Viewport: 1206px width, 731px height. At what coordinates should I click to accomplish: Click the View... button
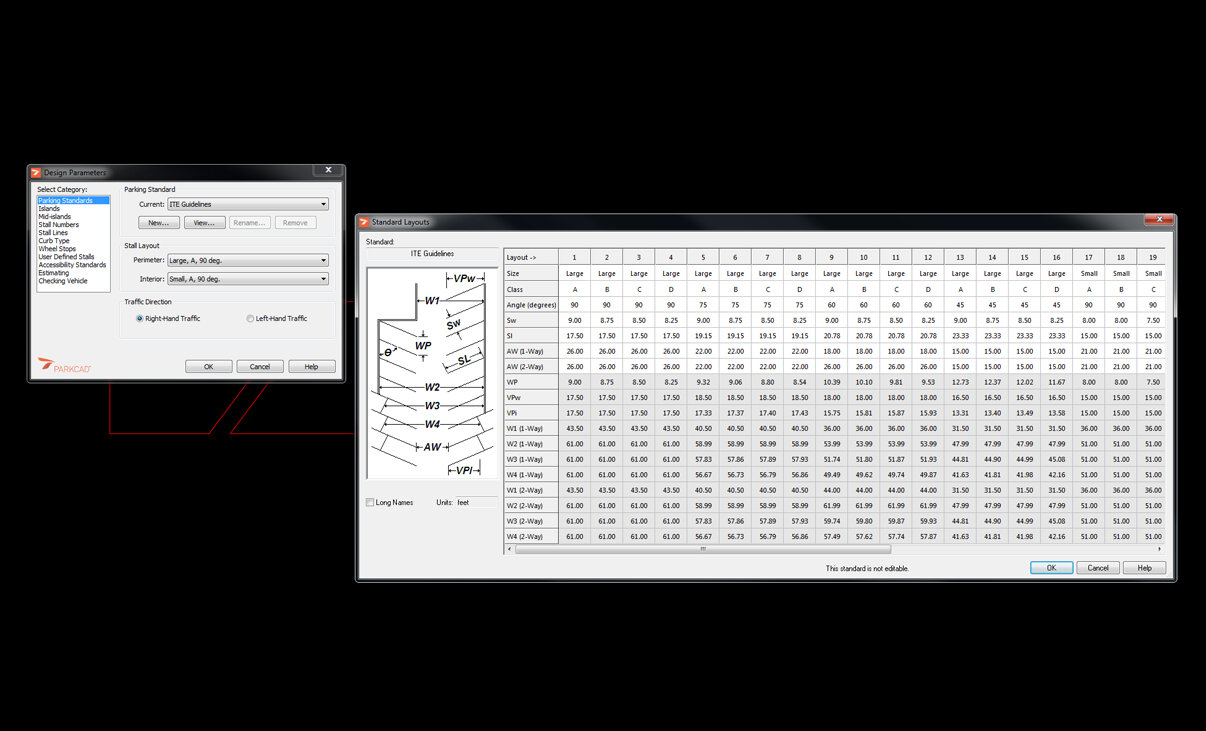pyautogui.click(x=204, y=223)
